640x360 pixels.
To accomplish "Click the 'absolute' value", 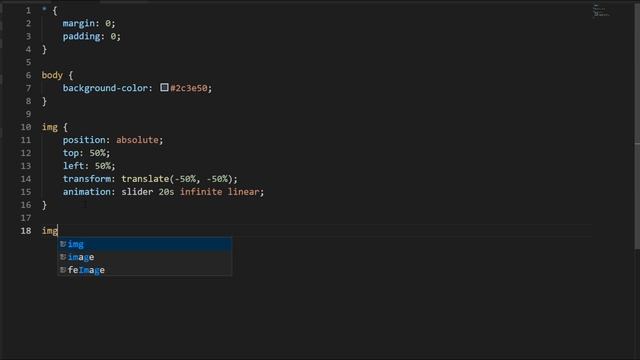I will click(x=137, y=140).
